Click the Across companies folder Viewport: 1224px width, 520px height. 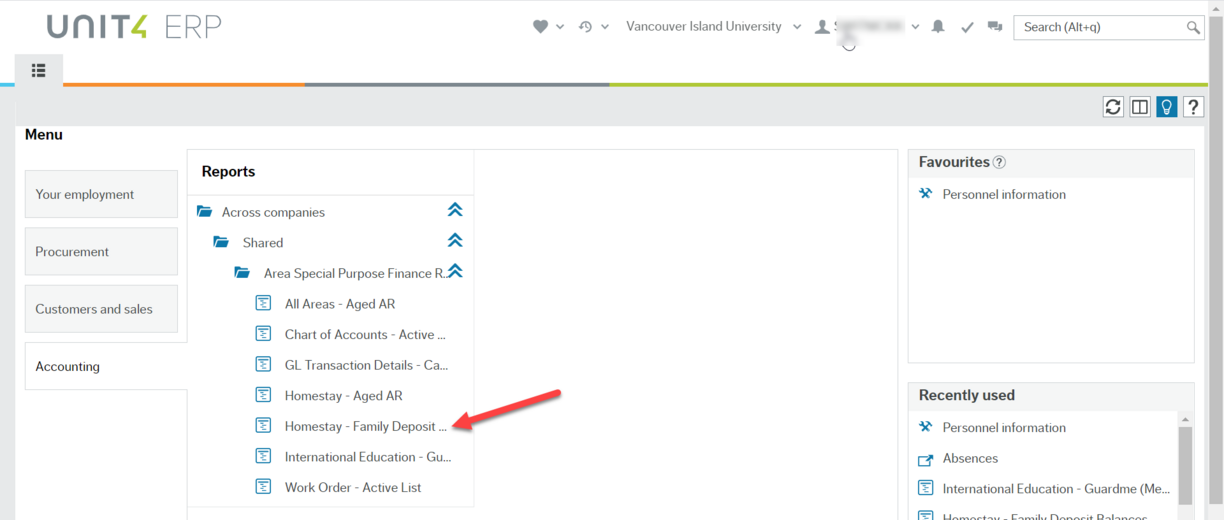273,212
